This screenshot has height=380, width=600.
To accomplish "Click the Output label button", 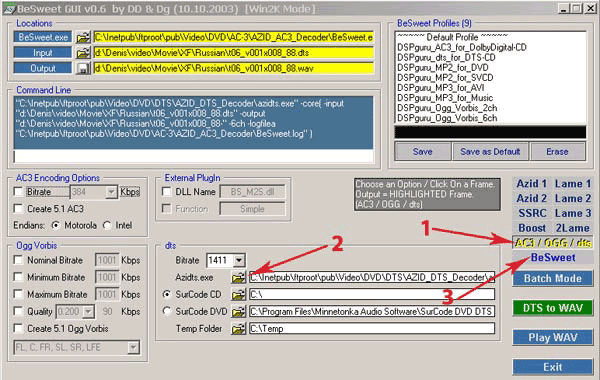I will coord(43,68).
